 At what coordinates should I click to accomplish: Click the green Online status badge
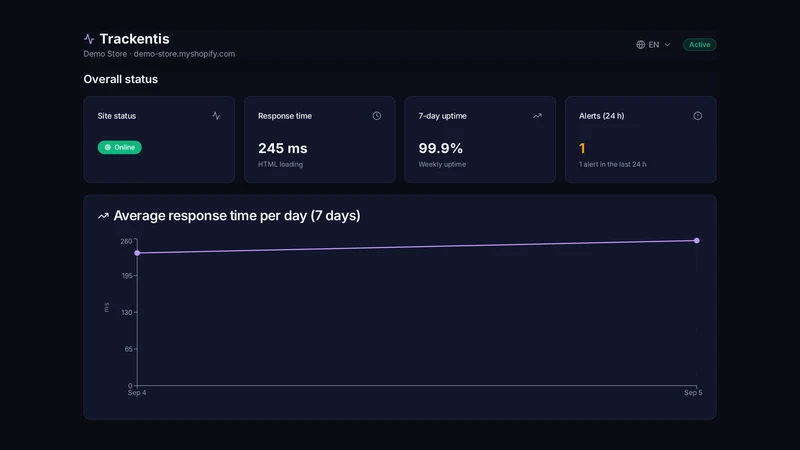[119, 147]
